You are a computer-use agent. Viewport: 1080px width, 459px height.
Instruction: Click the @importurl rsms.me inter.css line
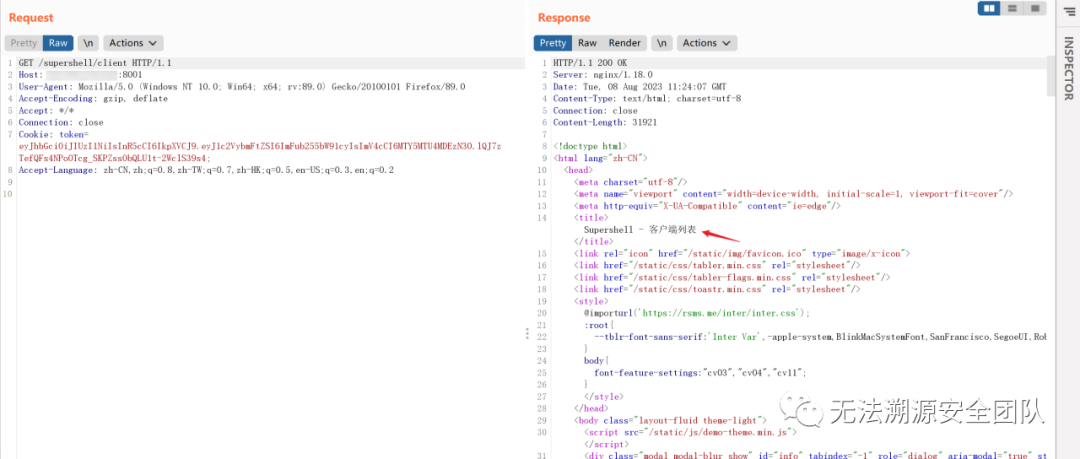(x=697, y=313)
